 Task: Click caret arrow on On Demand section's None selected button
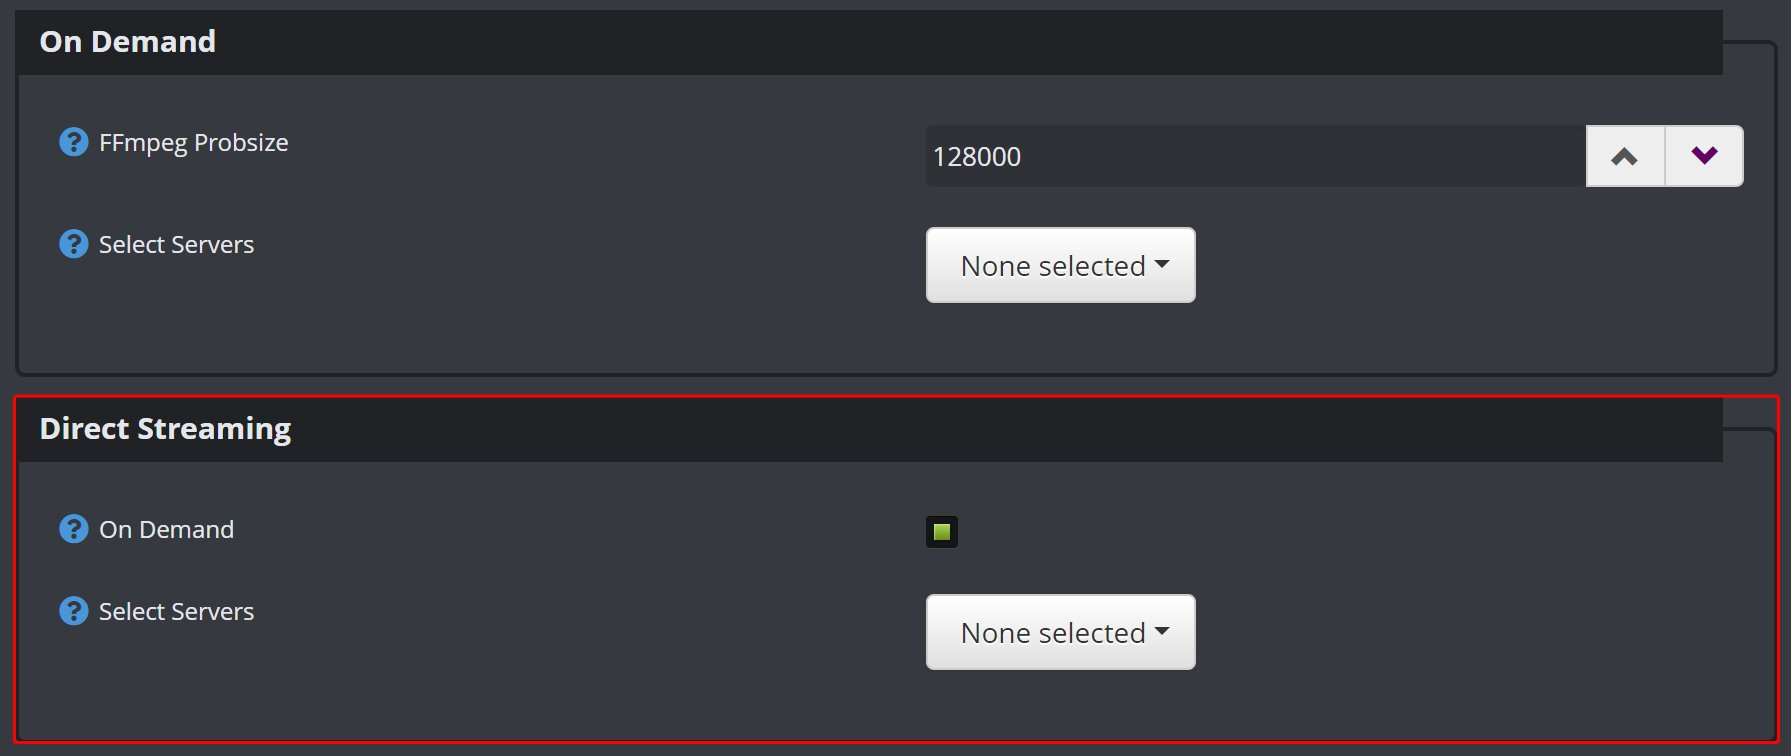pyautogui.click(x=1162, y=265)
